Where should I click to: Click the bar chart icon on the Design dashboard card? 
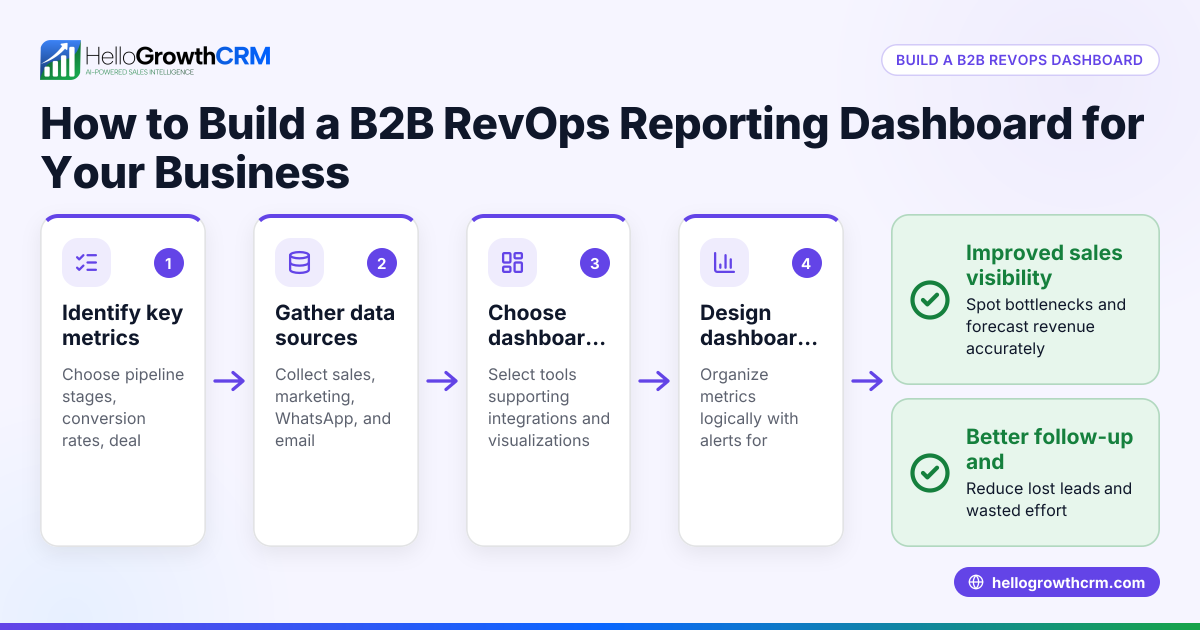tap(724, 263)
